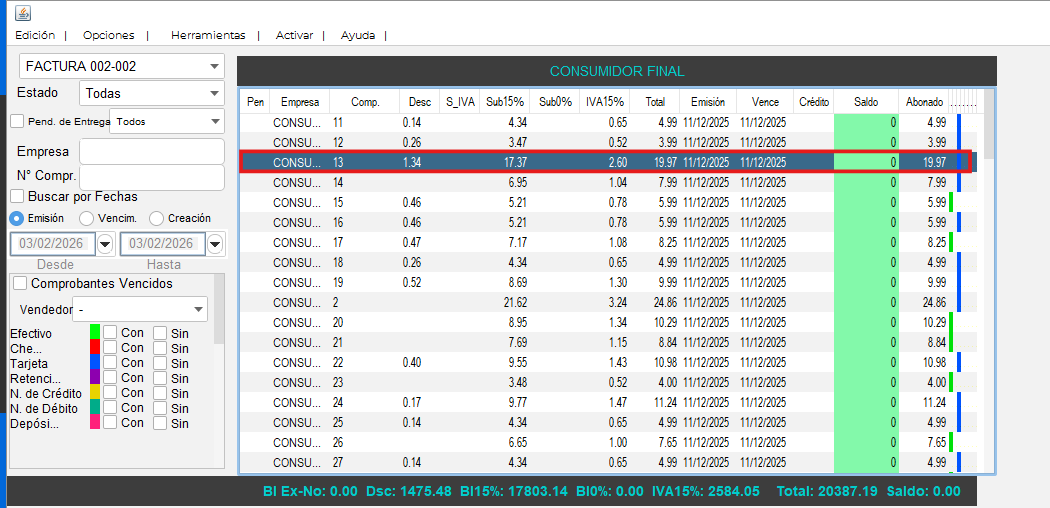The image size is (1050, 508).
Task: Click the purple Retención color indicator
Action: (x=95, y=378)
